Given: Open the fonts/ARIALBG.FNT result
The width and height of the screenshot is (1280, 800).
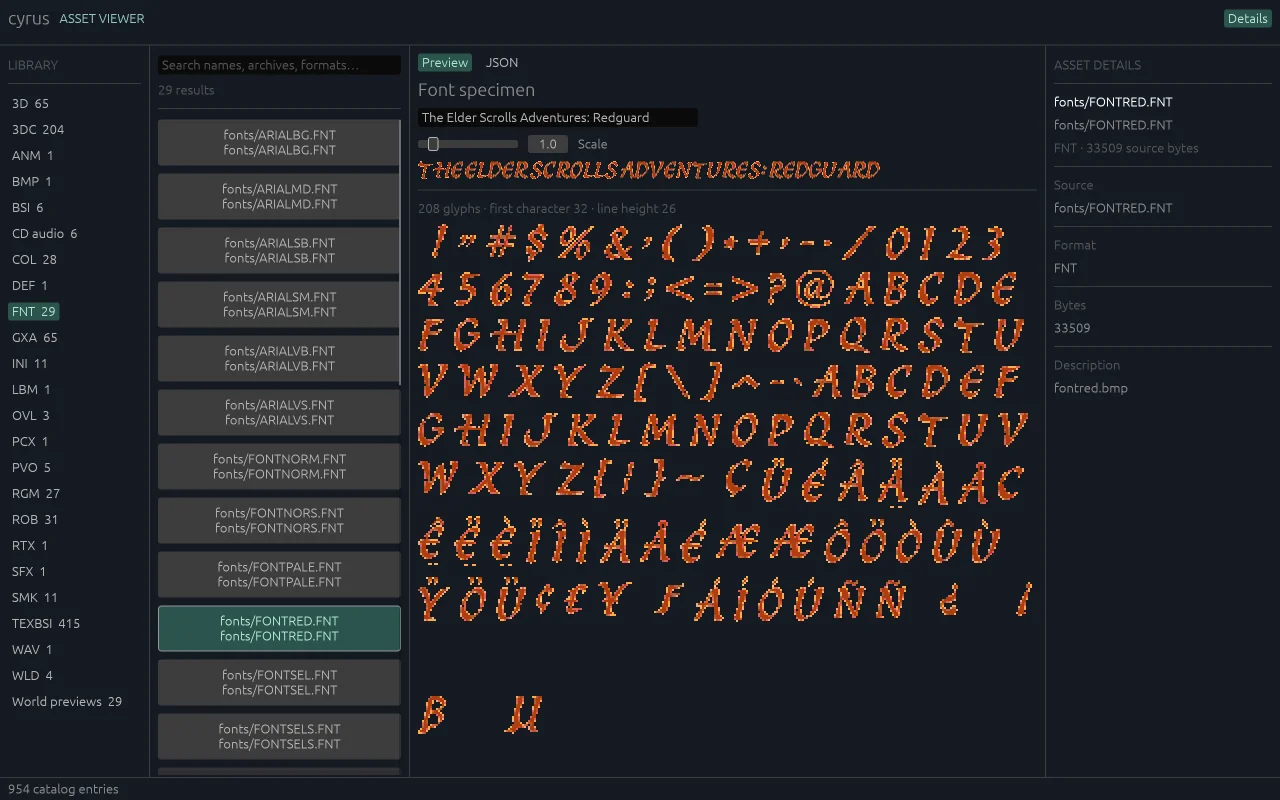Looking at the screenshot, I should pos(279,142).
